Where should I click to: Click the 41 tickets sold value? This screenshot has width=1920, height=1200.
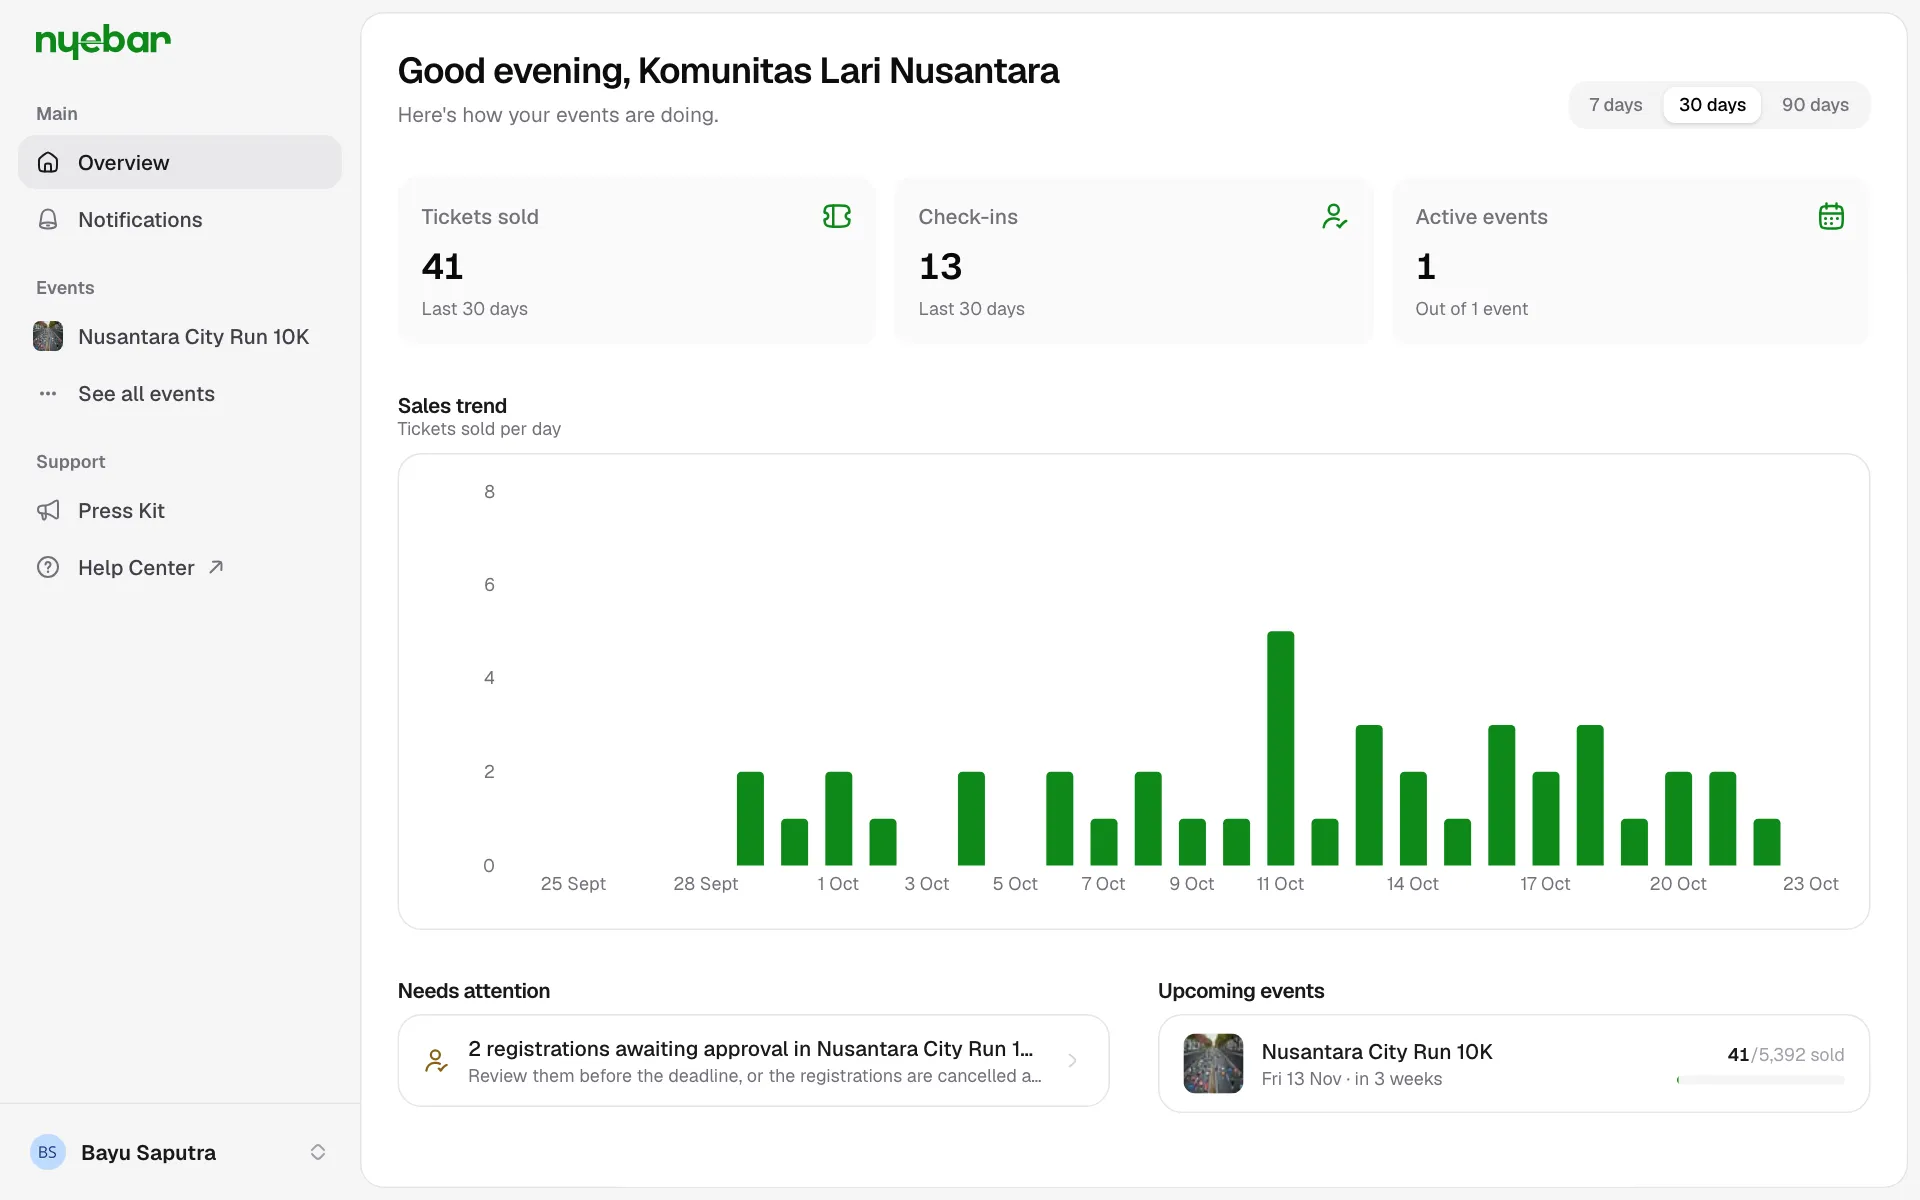pos(442,266)
